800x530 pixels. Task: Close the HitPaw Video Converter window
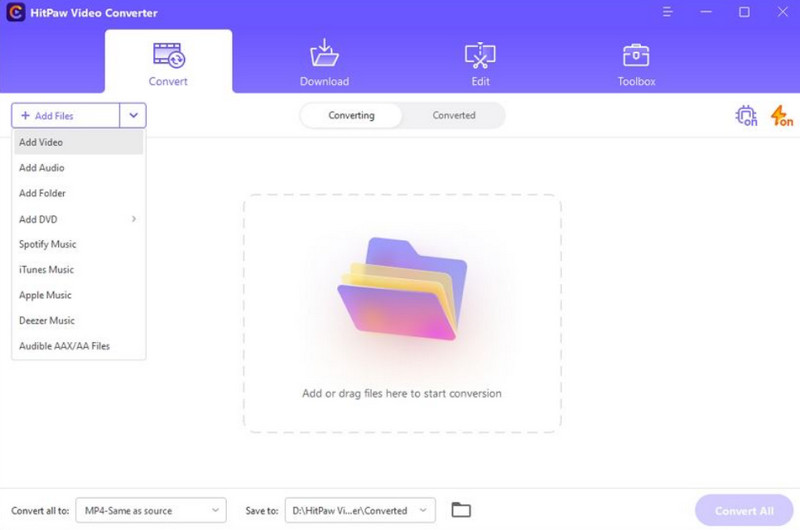[x=783, y=12]
